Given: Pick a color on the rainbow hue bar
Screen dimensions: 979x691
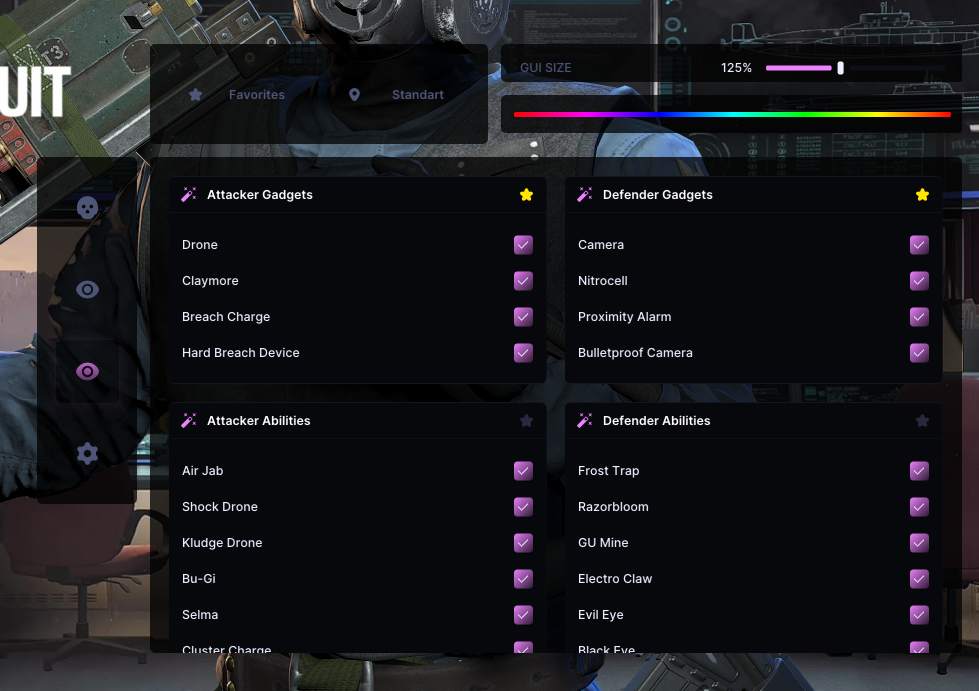Looking at the screenshot, I should [x=732, y=115].
